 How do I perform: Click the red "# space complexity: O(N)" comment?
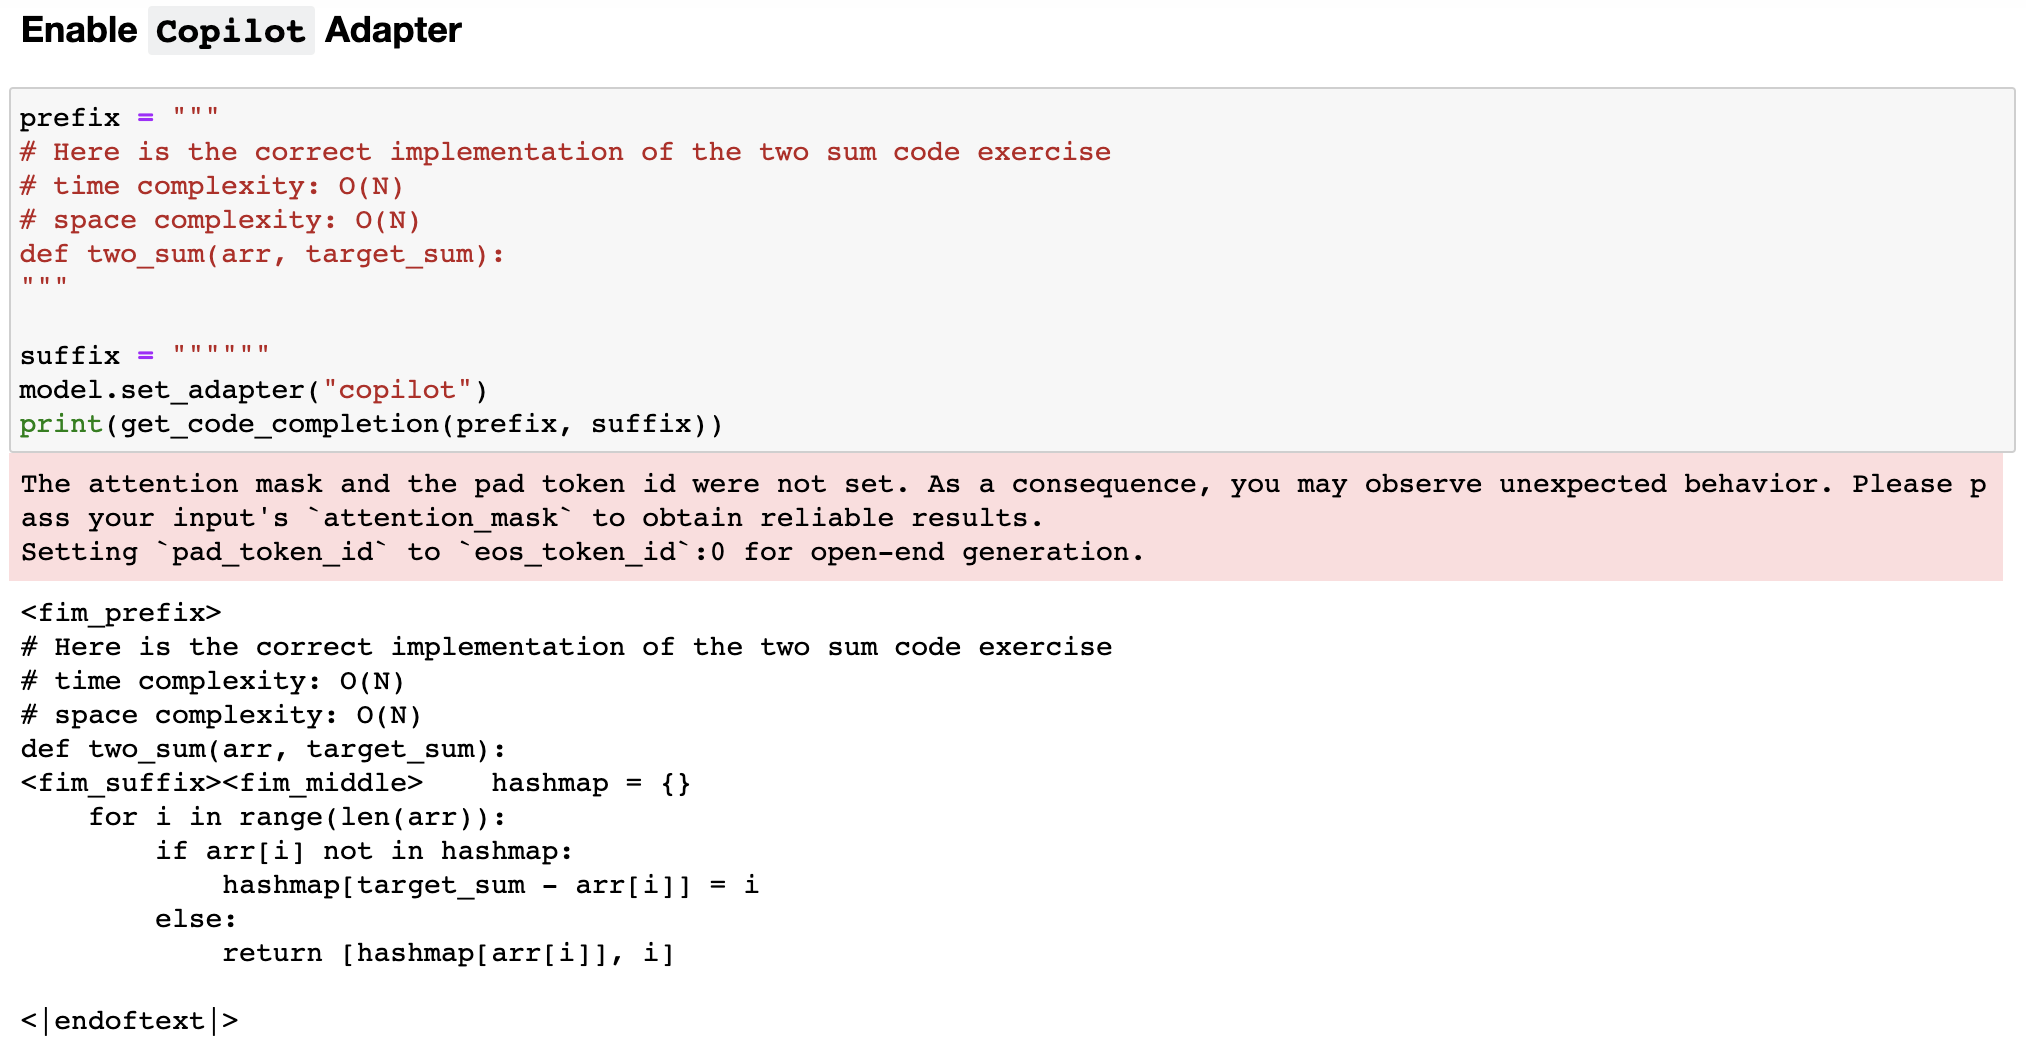point(220,220)
